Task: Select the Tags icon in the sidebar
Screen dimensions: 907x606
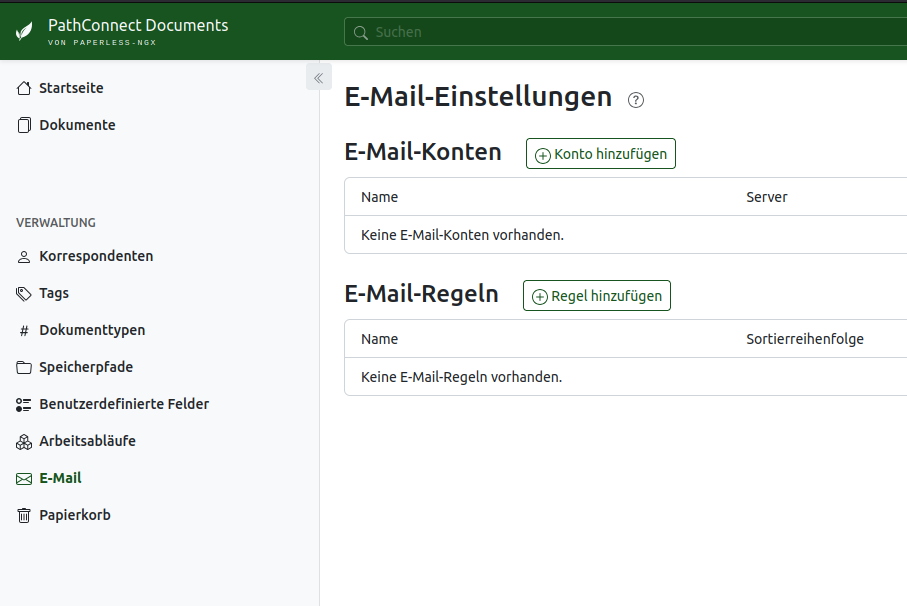Action: tap(22, 293)
